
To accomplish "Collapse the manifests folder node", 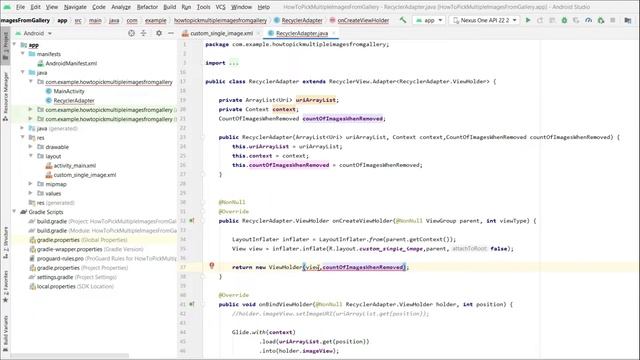I will click(23, 54).
